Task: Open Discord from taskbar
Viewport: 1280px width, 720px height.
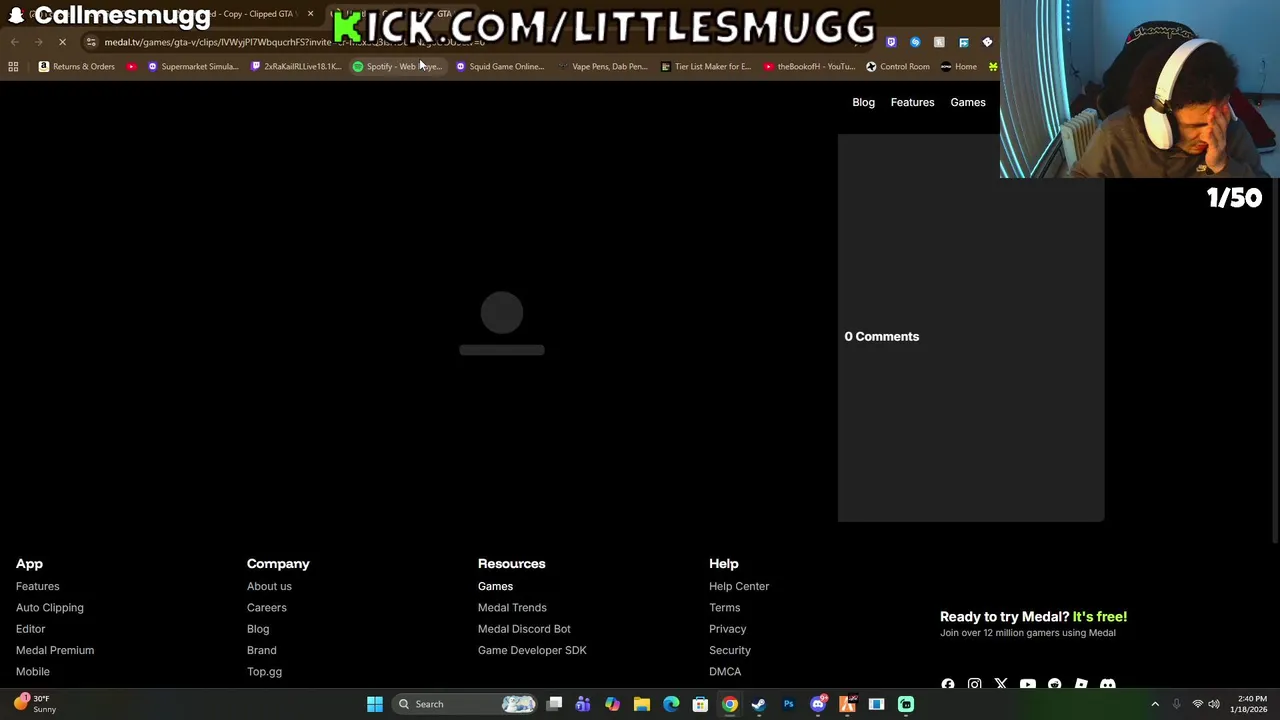Action: pyautogui.click(x=818, y=704)
